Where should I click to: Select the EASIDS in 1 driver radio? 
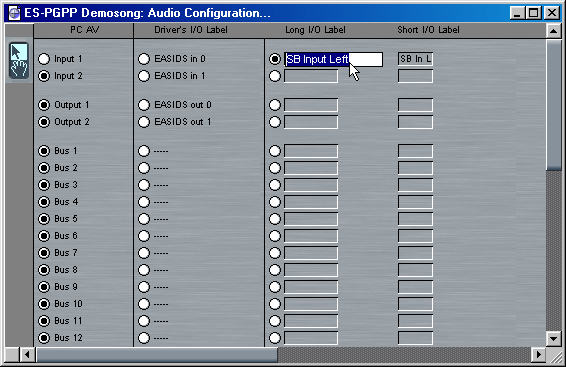[x=144, y=76]
